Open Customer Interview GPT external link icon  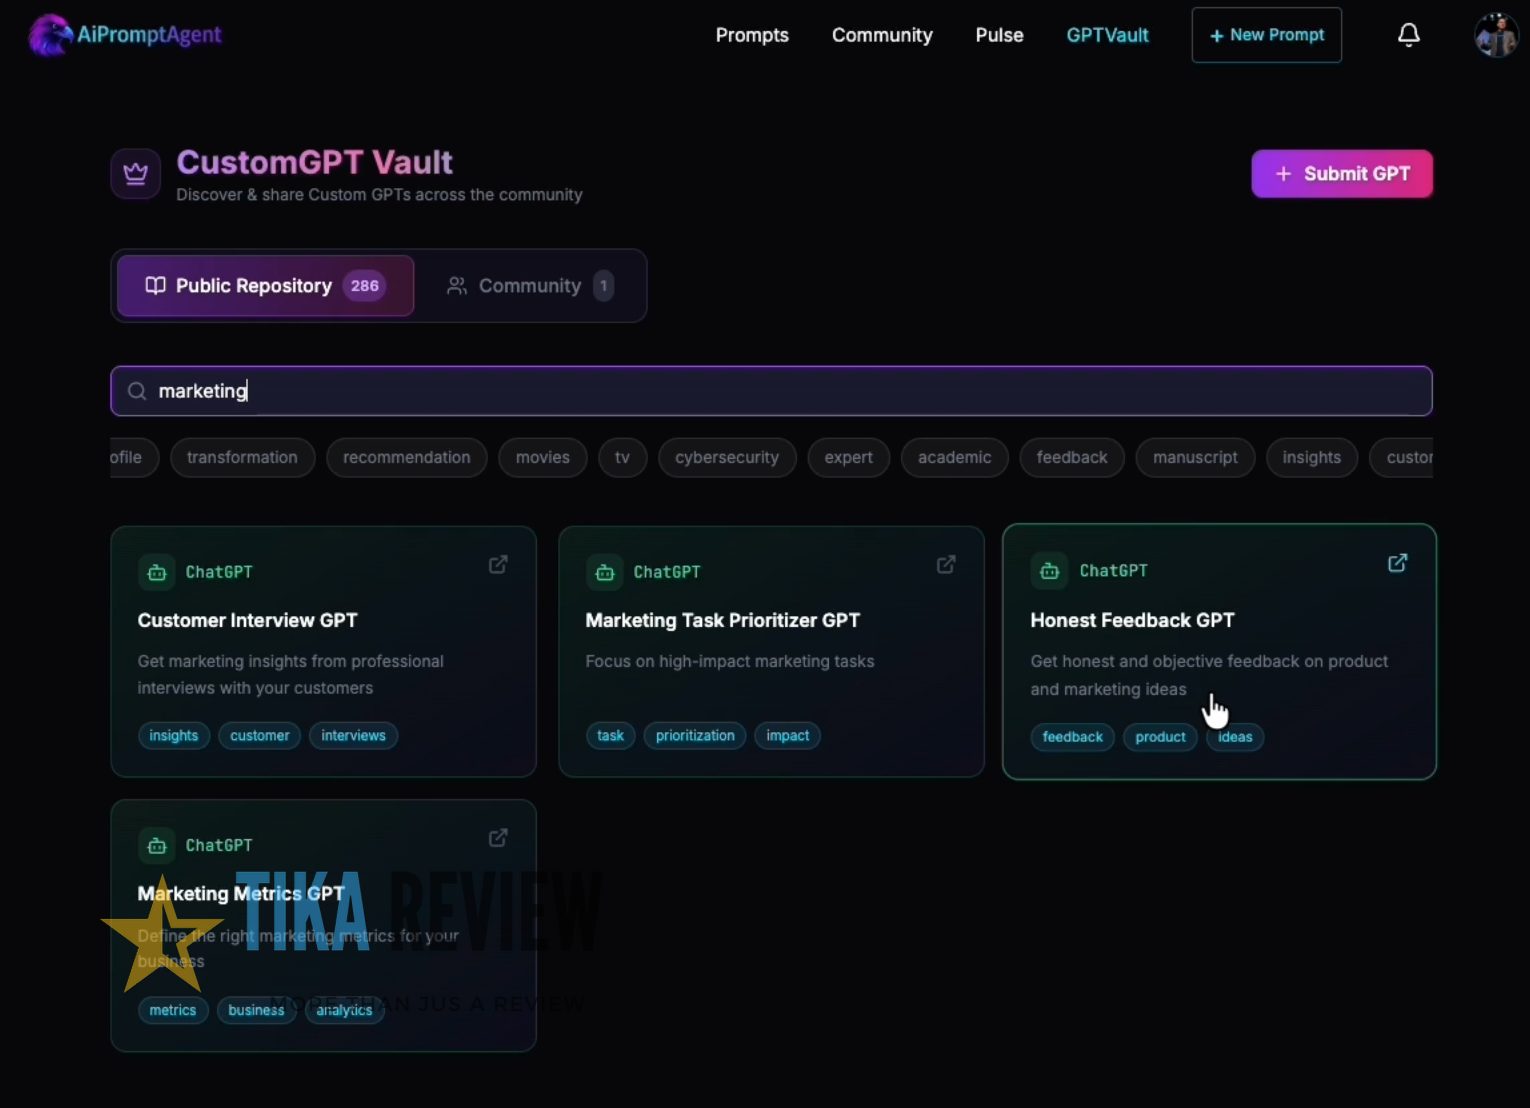click(498, 565)
